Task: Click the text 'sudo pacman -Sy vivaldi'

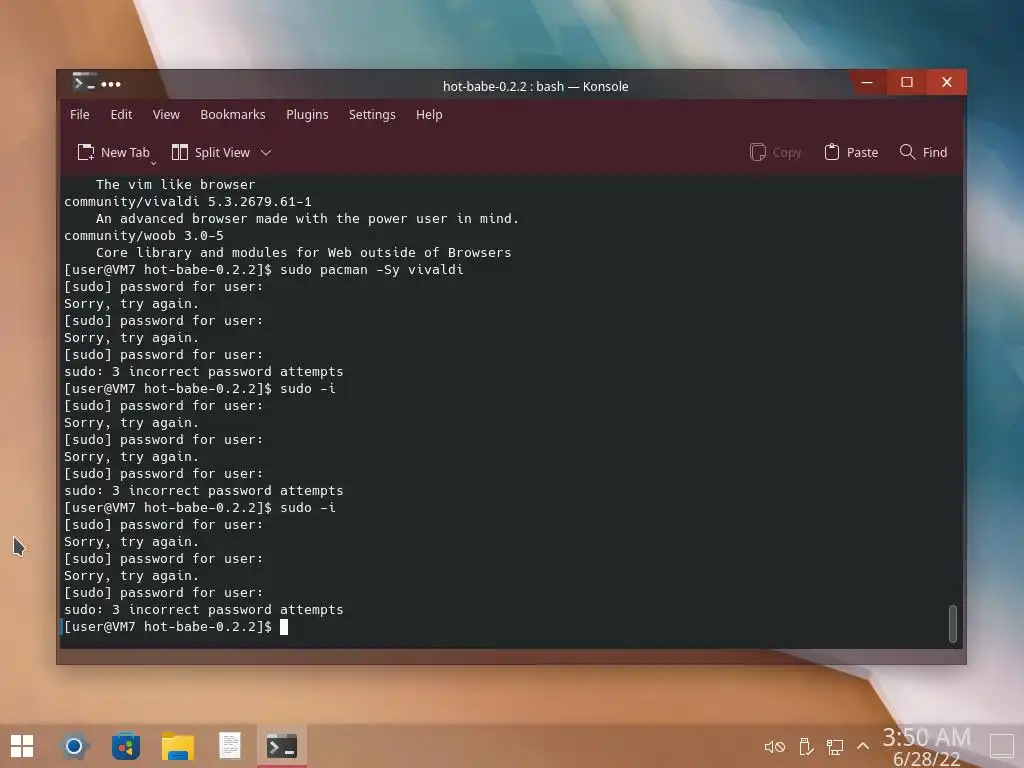Action: (372, 270)
